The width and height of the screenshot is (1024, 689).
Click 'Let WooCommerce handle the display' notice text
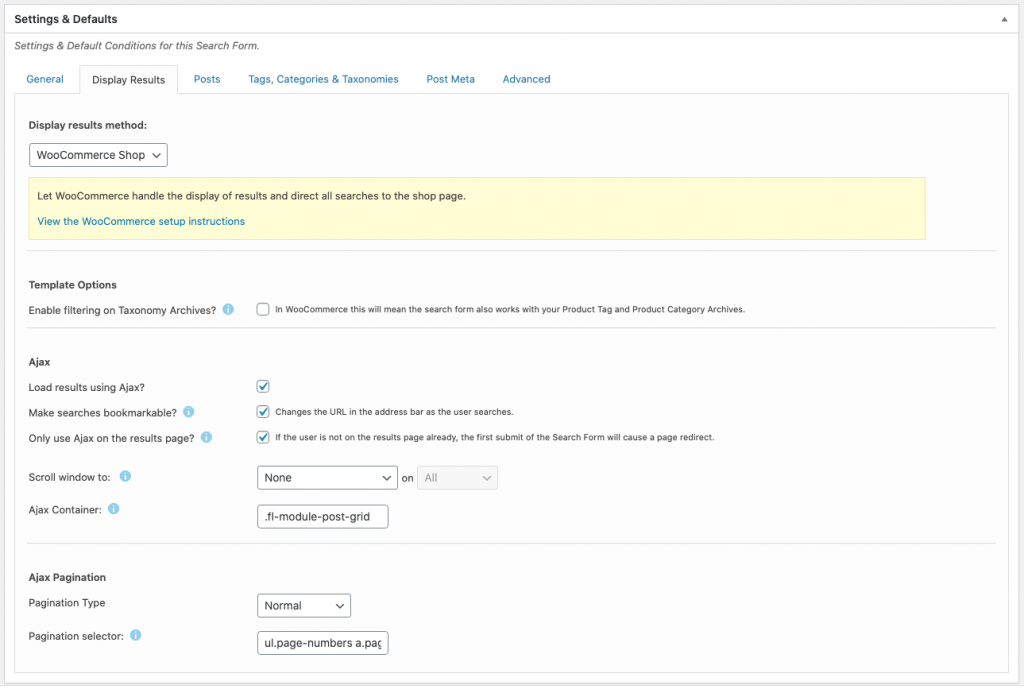tap(251, 196)
